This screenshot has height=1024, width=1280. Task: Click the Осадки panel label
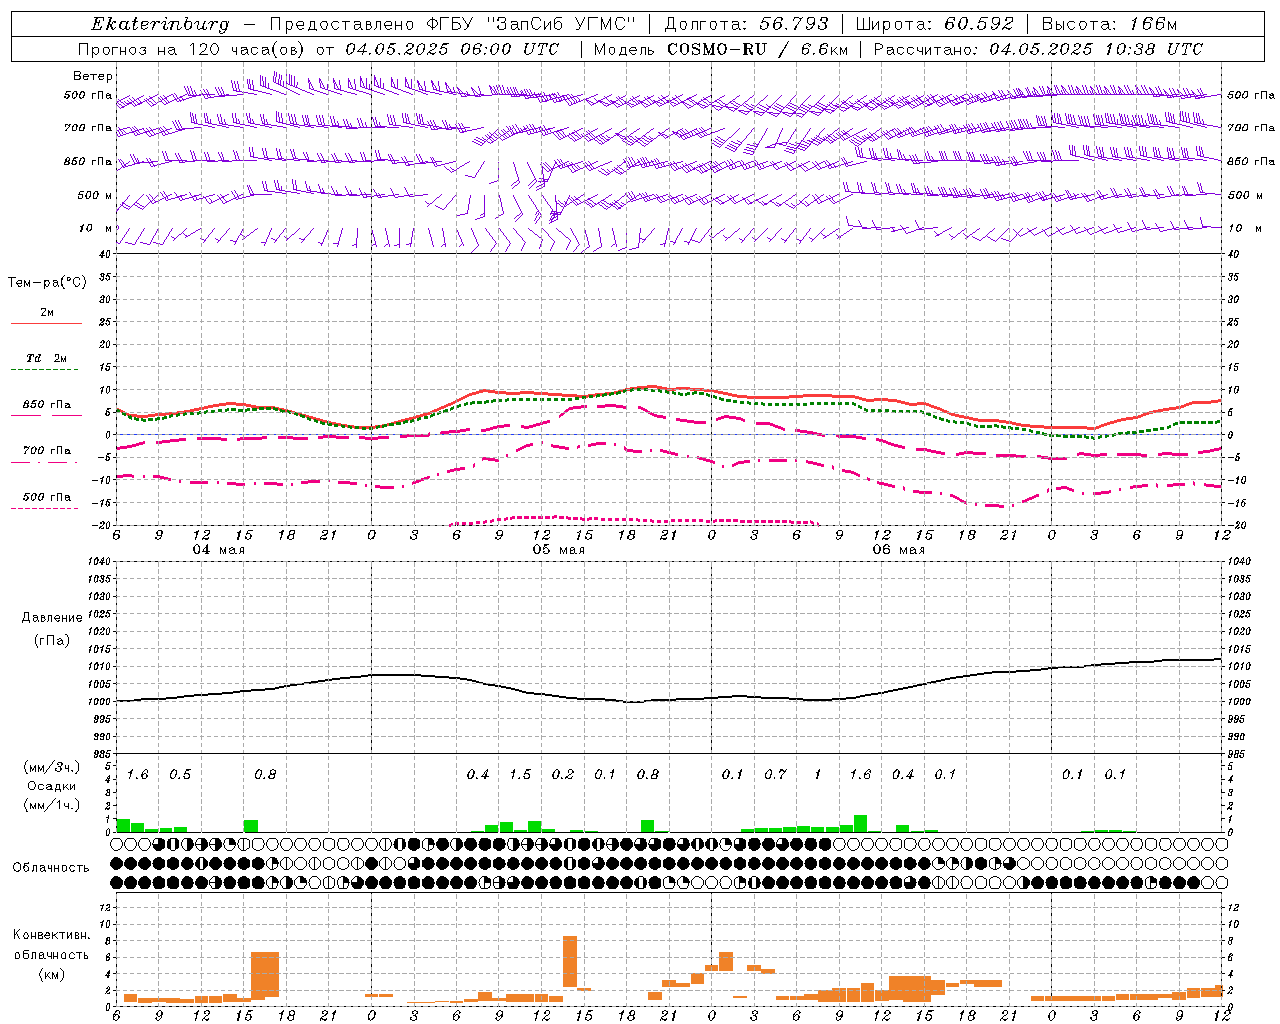(51, 786)
